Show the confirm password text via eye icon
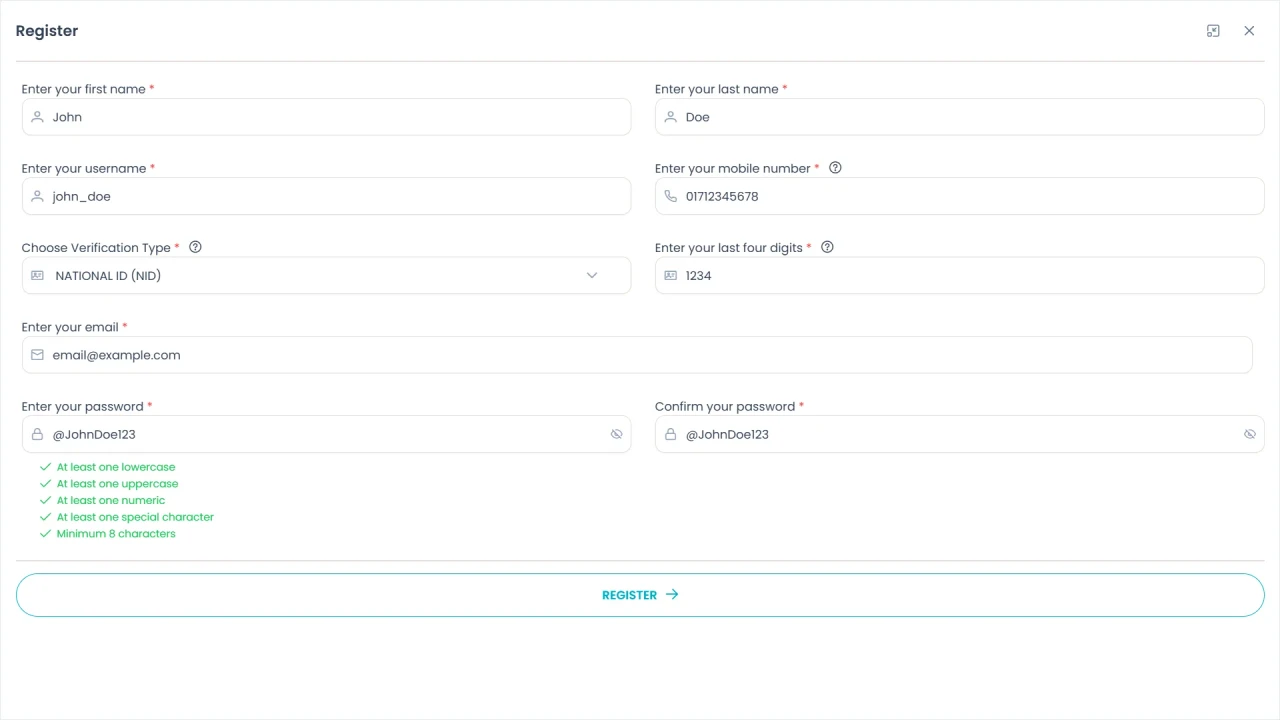Screen dimensions: 1280x720 1249,434
